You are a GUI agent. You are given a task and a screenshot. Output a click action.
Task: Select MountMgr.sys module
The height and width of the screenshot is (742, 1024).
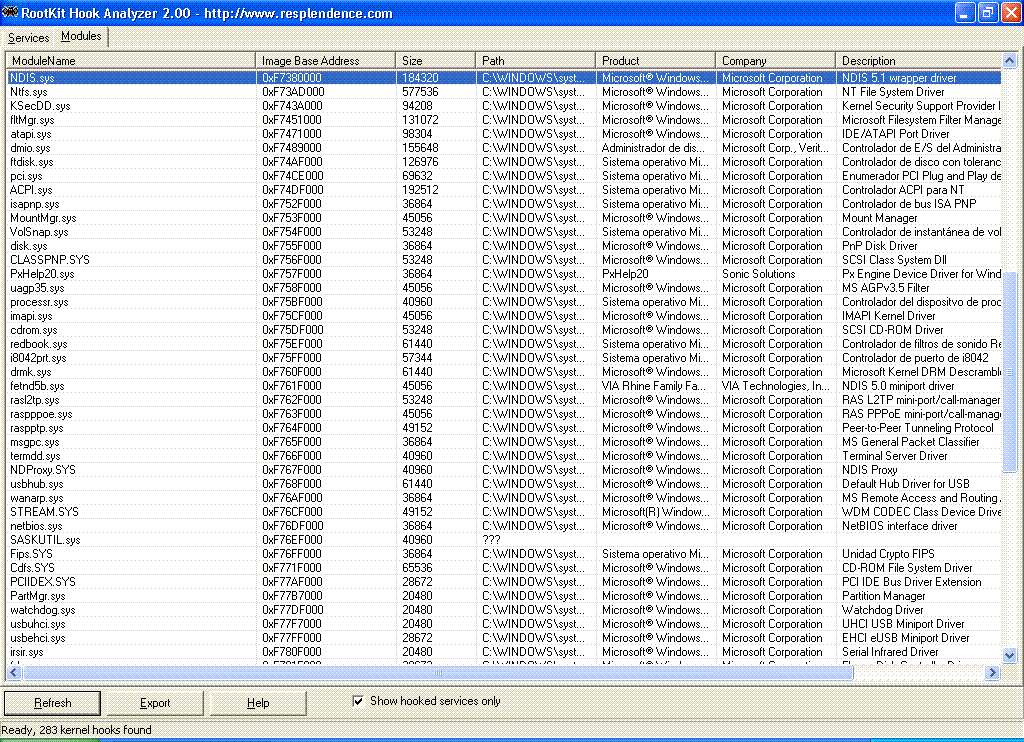[x=504, y=218]
